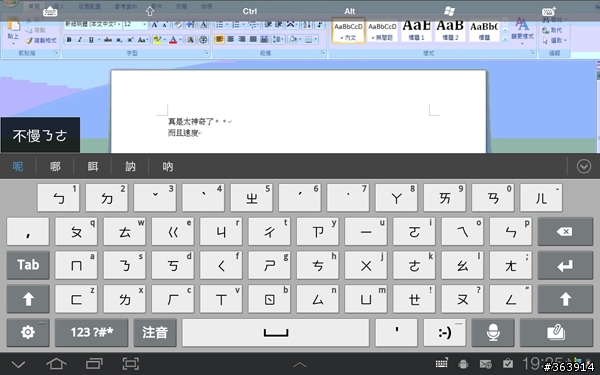
Task: Toggle the left Shift key on keyboard
Action: pos(28,299)
